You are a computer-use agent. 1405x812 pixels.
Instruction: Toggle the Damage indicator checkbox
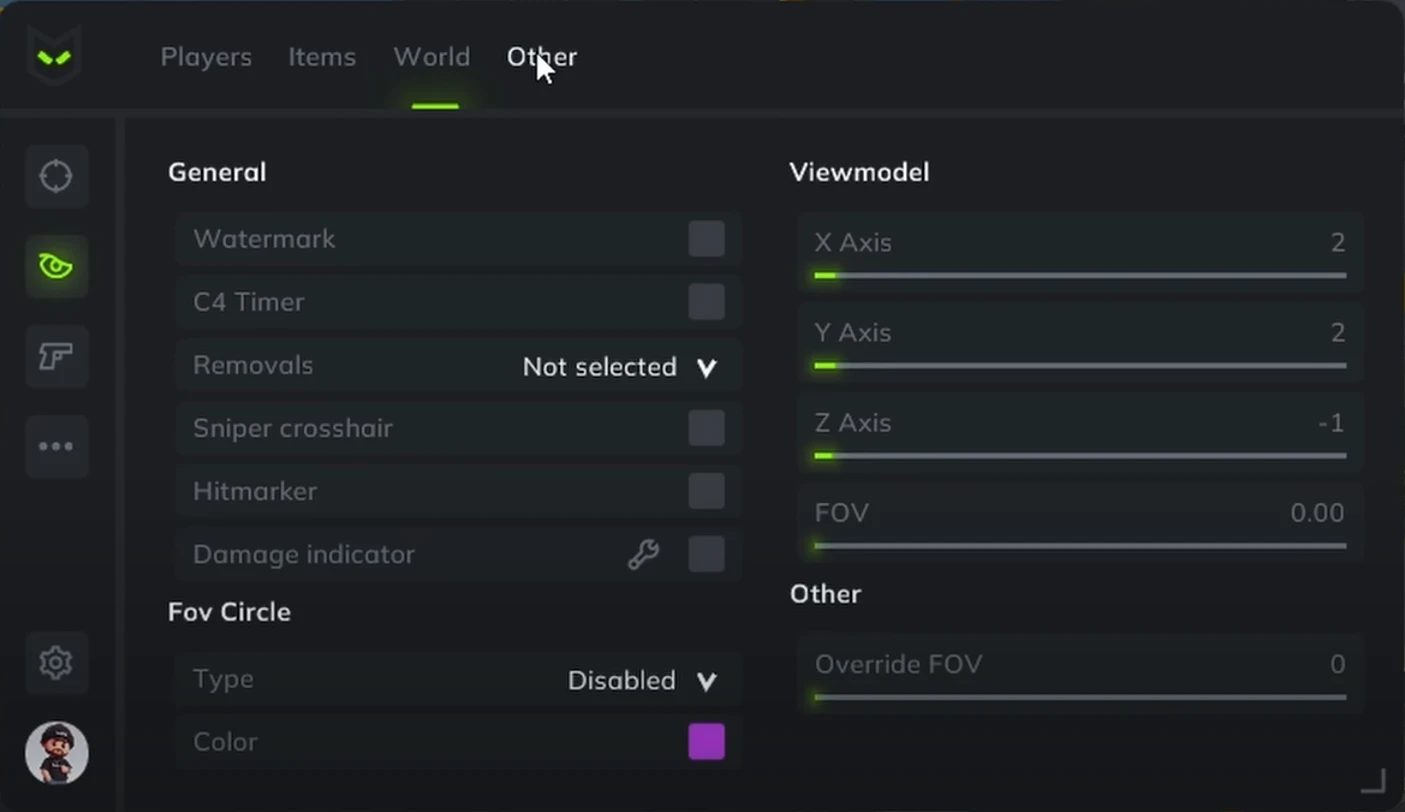(x=706, y=554)
